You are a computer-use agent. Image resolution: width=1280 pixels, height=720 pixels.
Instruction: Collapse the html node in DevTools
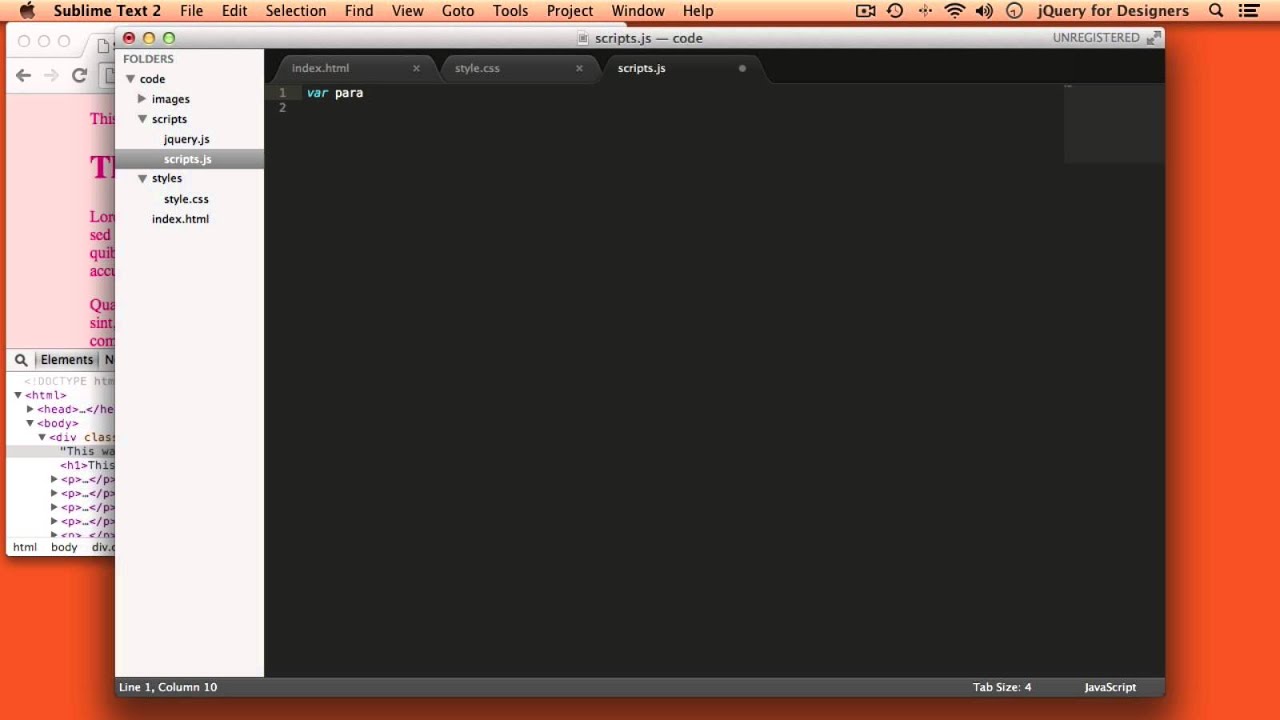[x=18, y=395]
